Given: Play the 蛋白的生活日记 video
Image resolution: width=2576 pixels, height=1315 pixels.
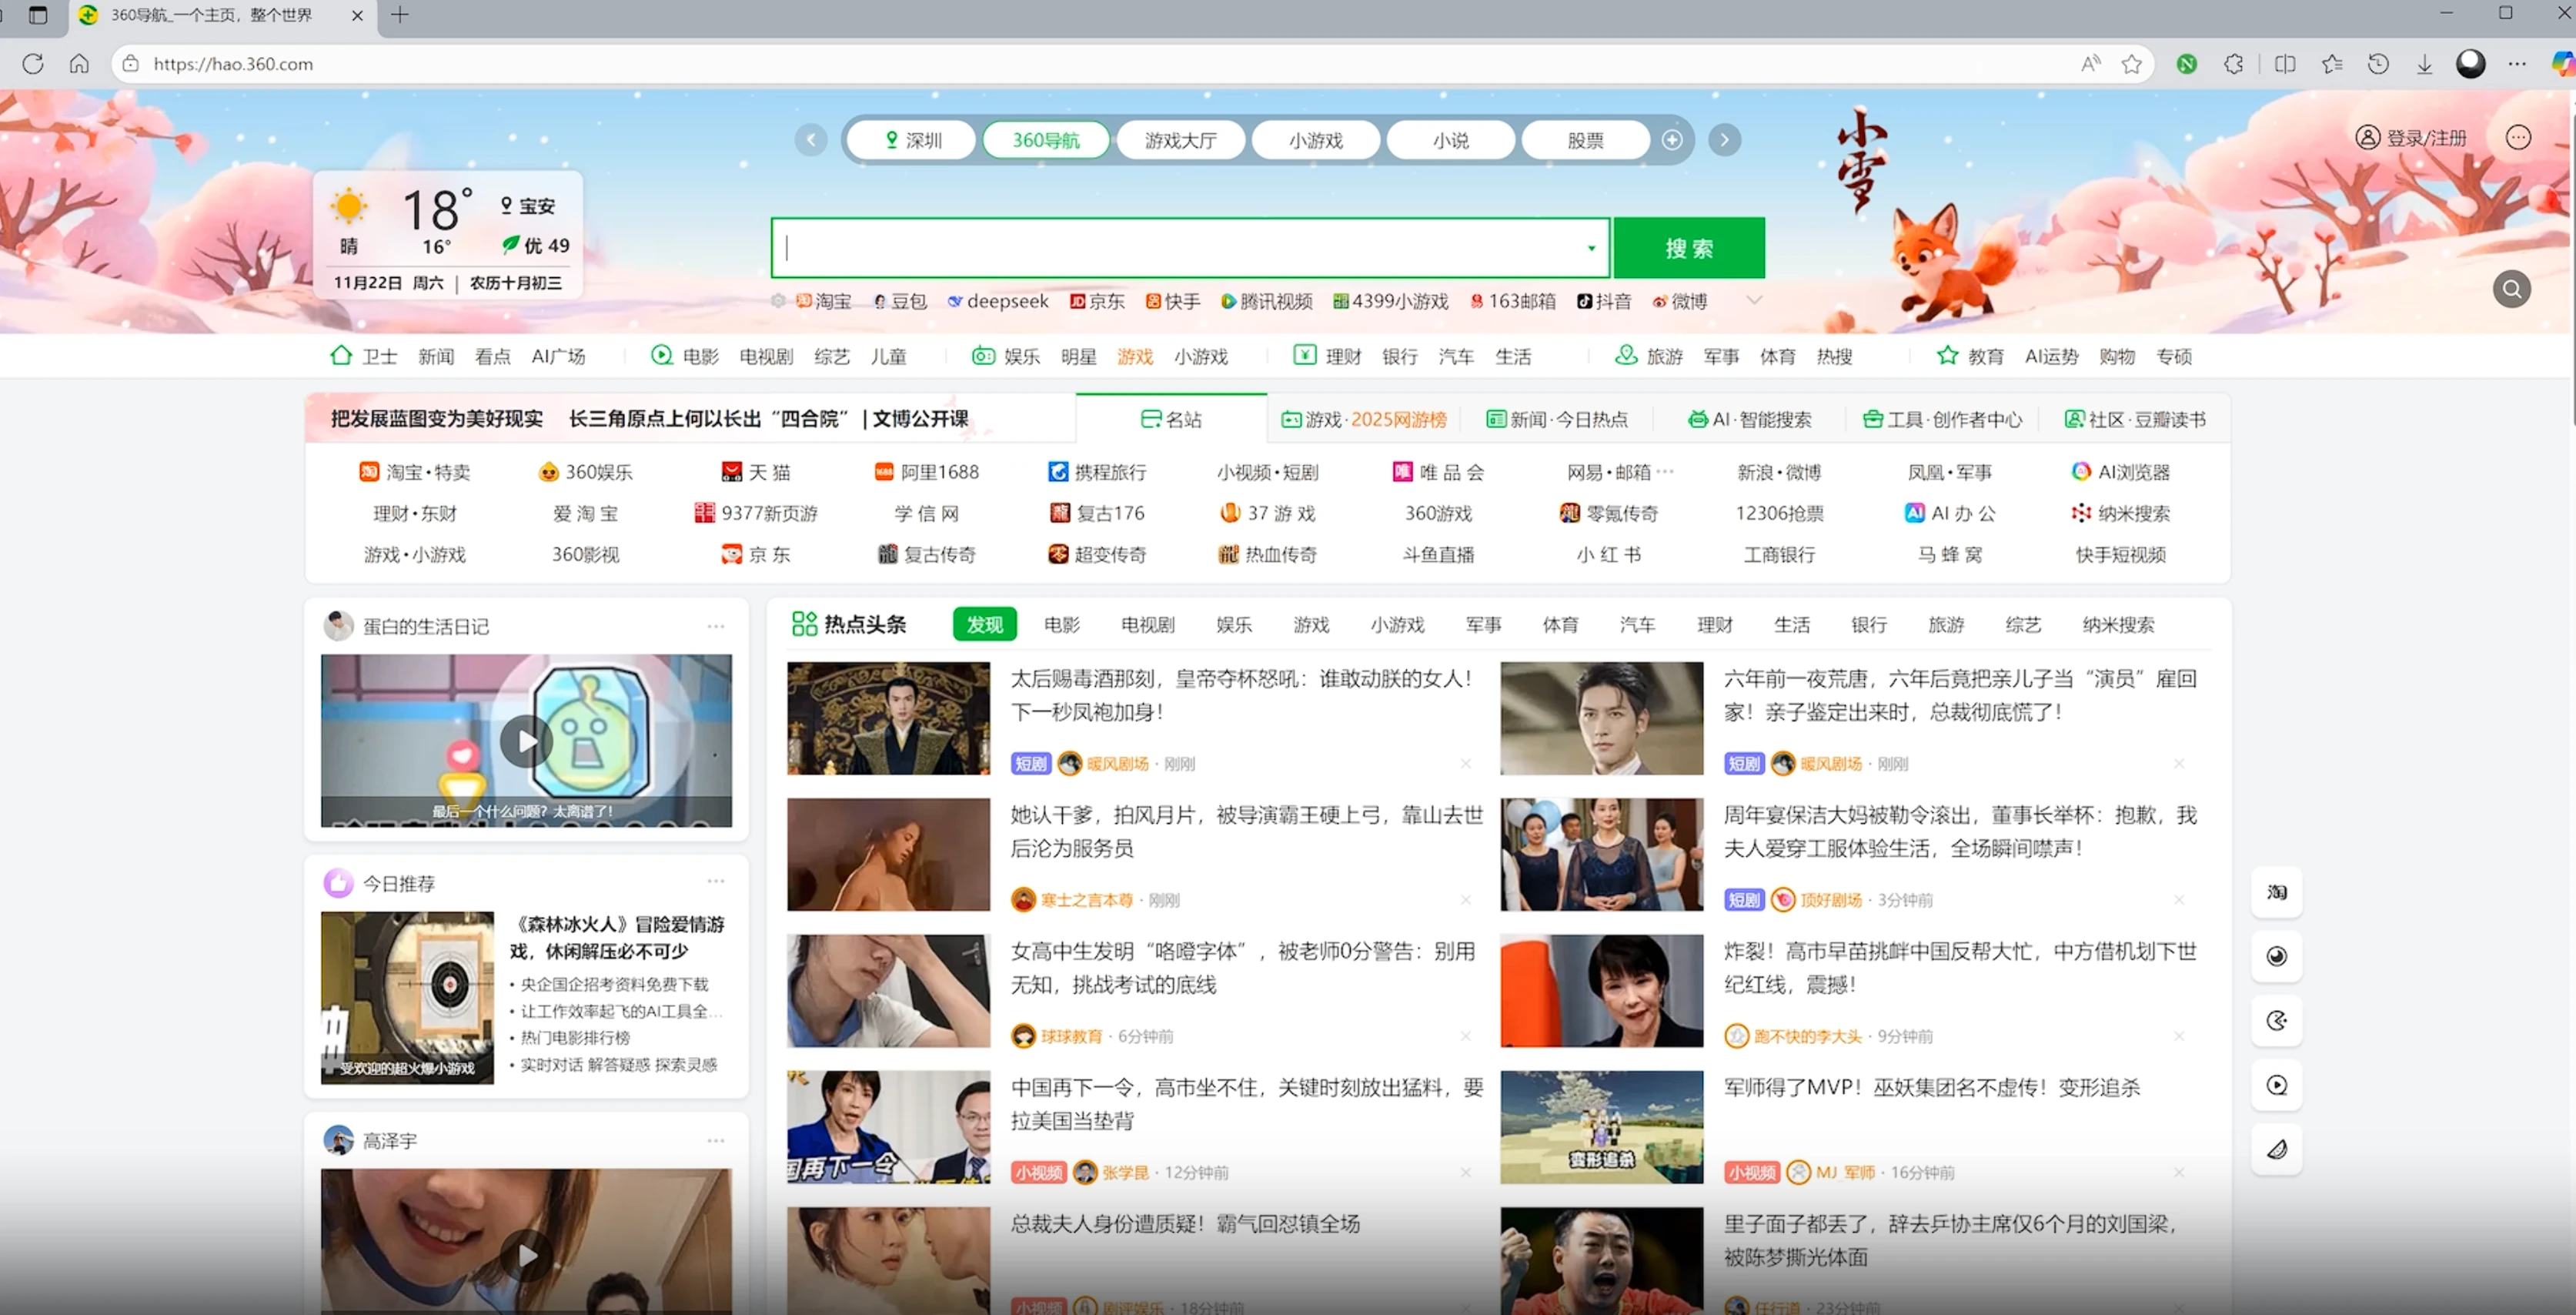Looking at the screenshot, I should (526, 741).
